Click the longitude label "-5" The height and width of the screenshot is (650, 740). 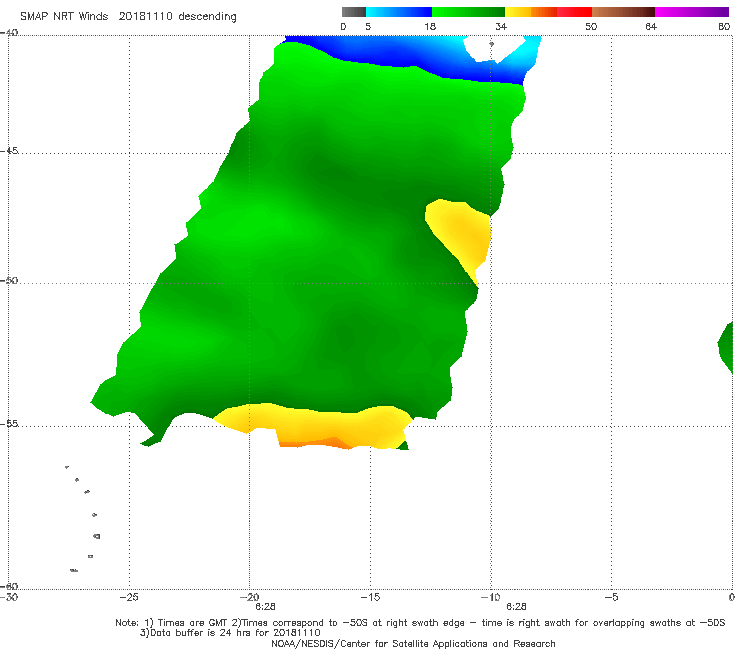611,597
